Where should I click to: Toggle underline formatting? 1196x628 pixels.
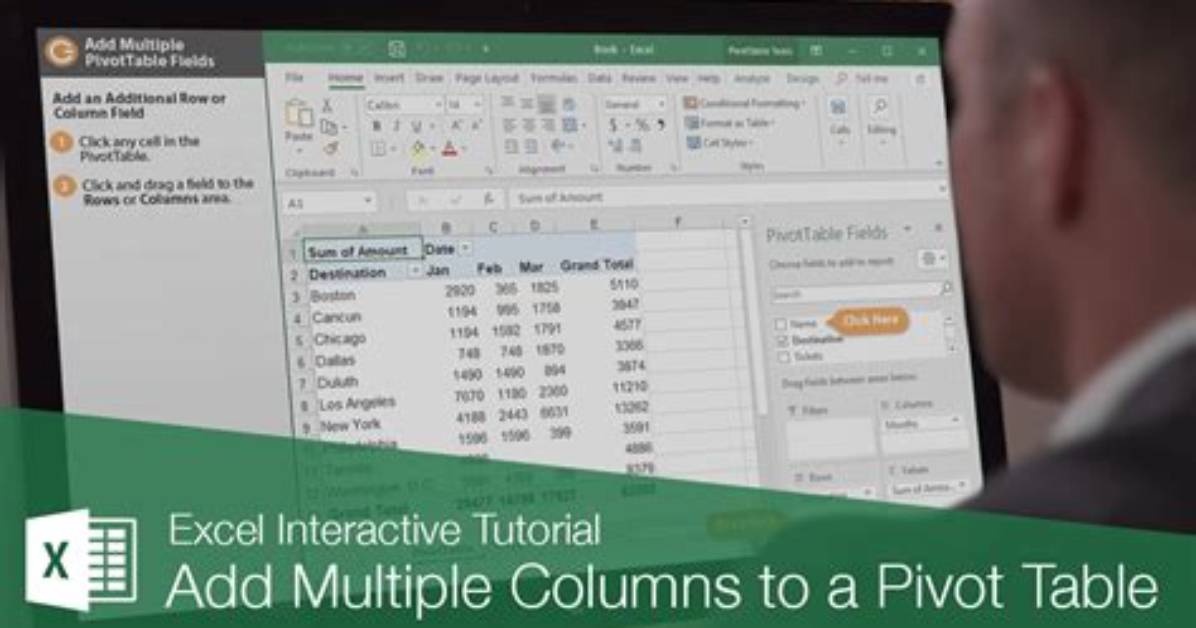(416, 127)
